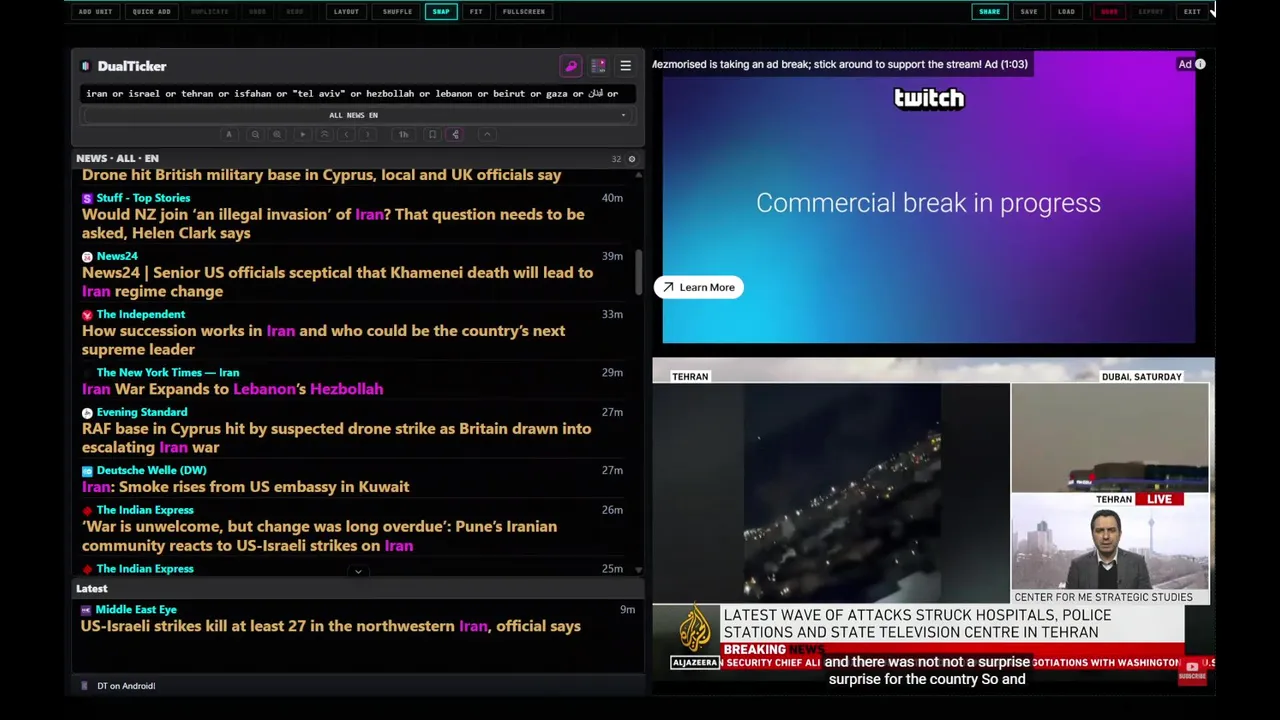1280x720 pixels.
Task: Click the Evening Standard source icon
Action: pos(87,412)
